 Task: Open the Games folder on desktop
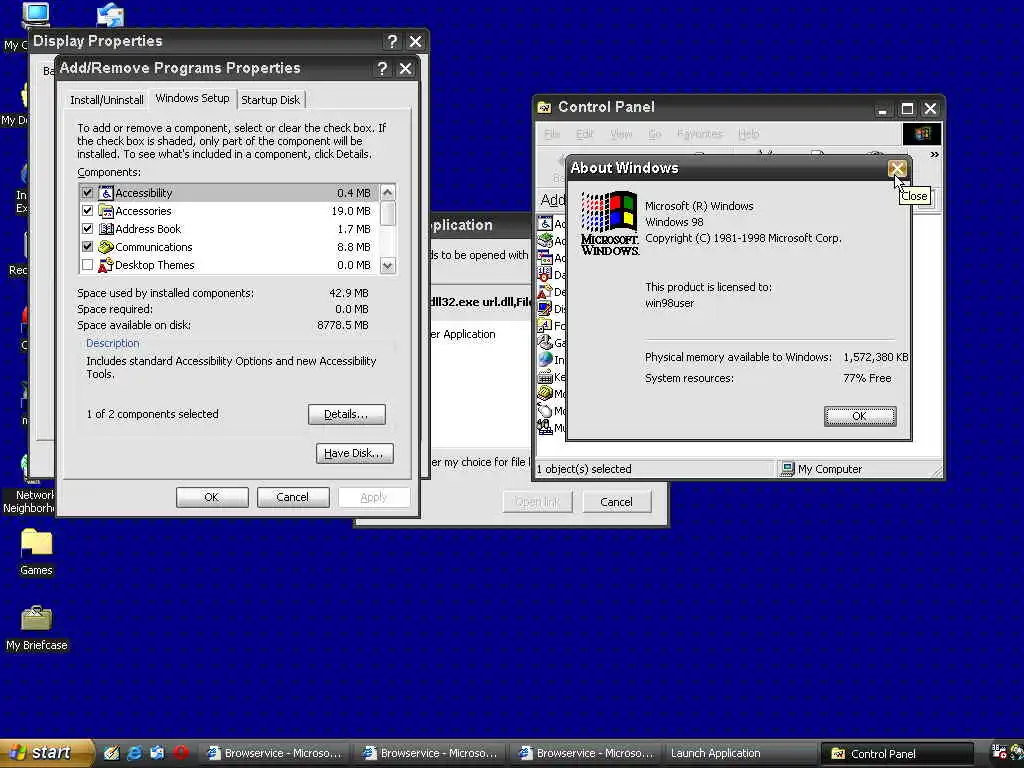tap(36, 552)
